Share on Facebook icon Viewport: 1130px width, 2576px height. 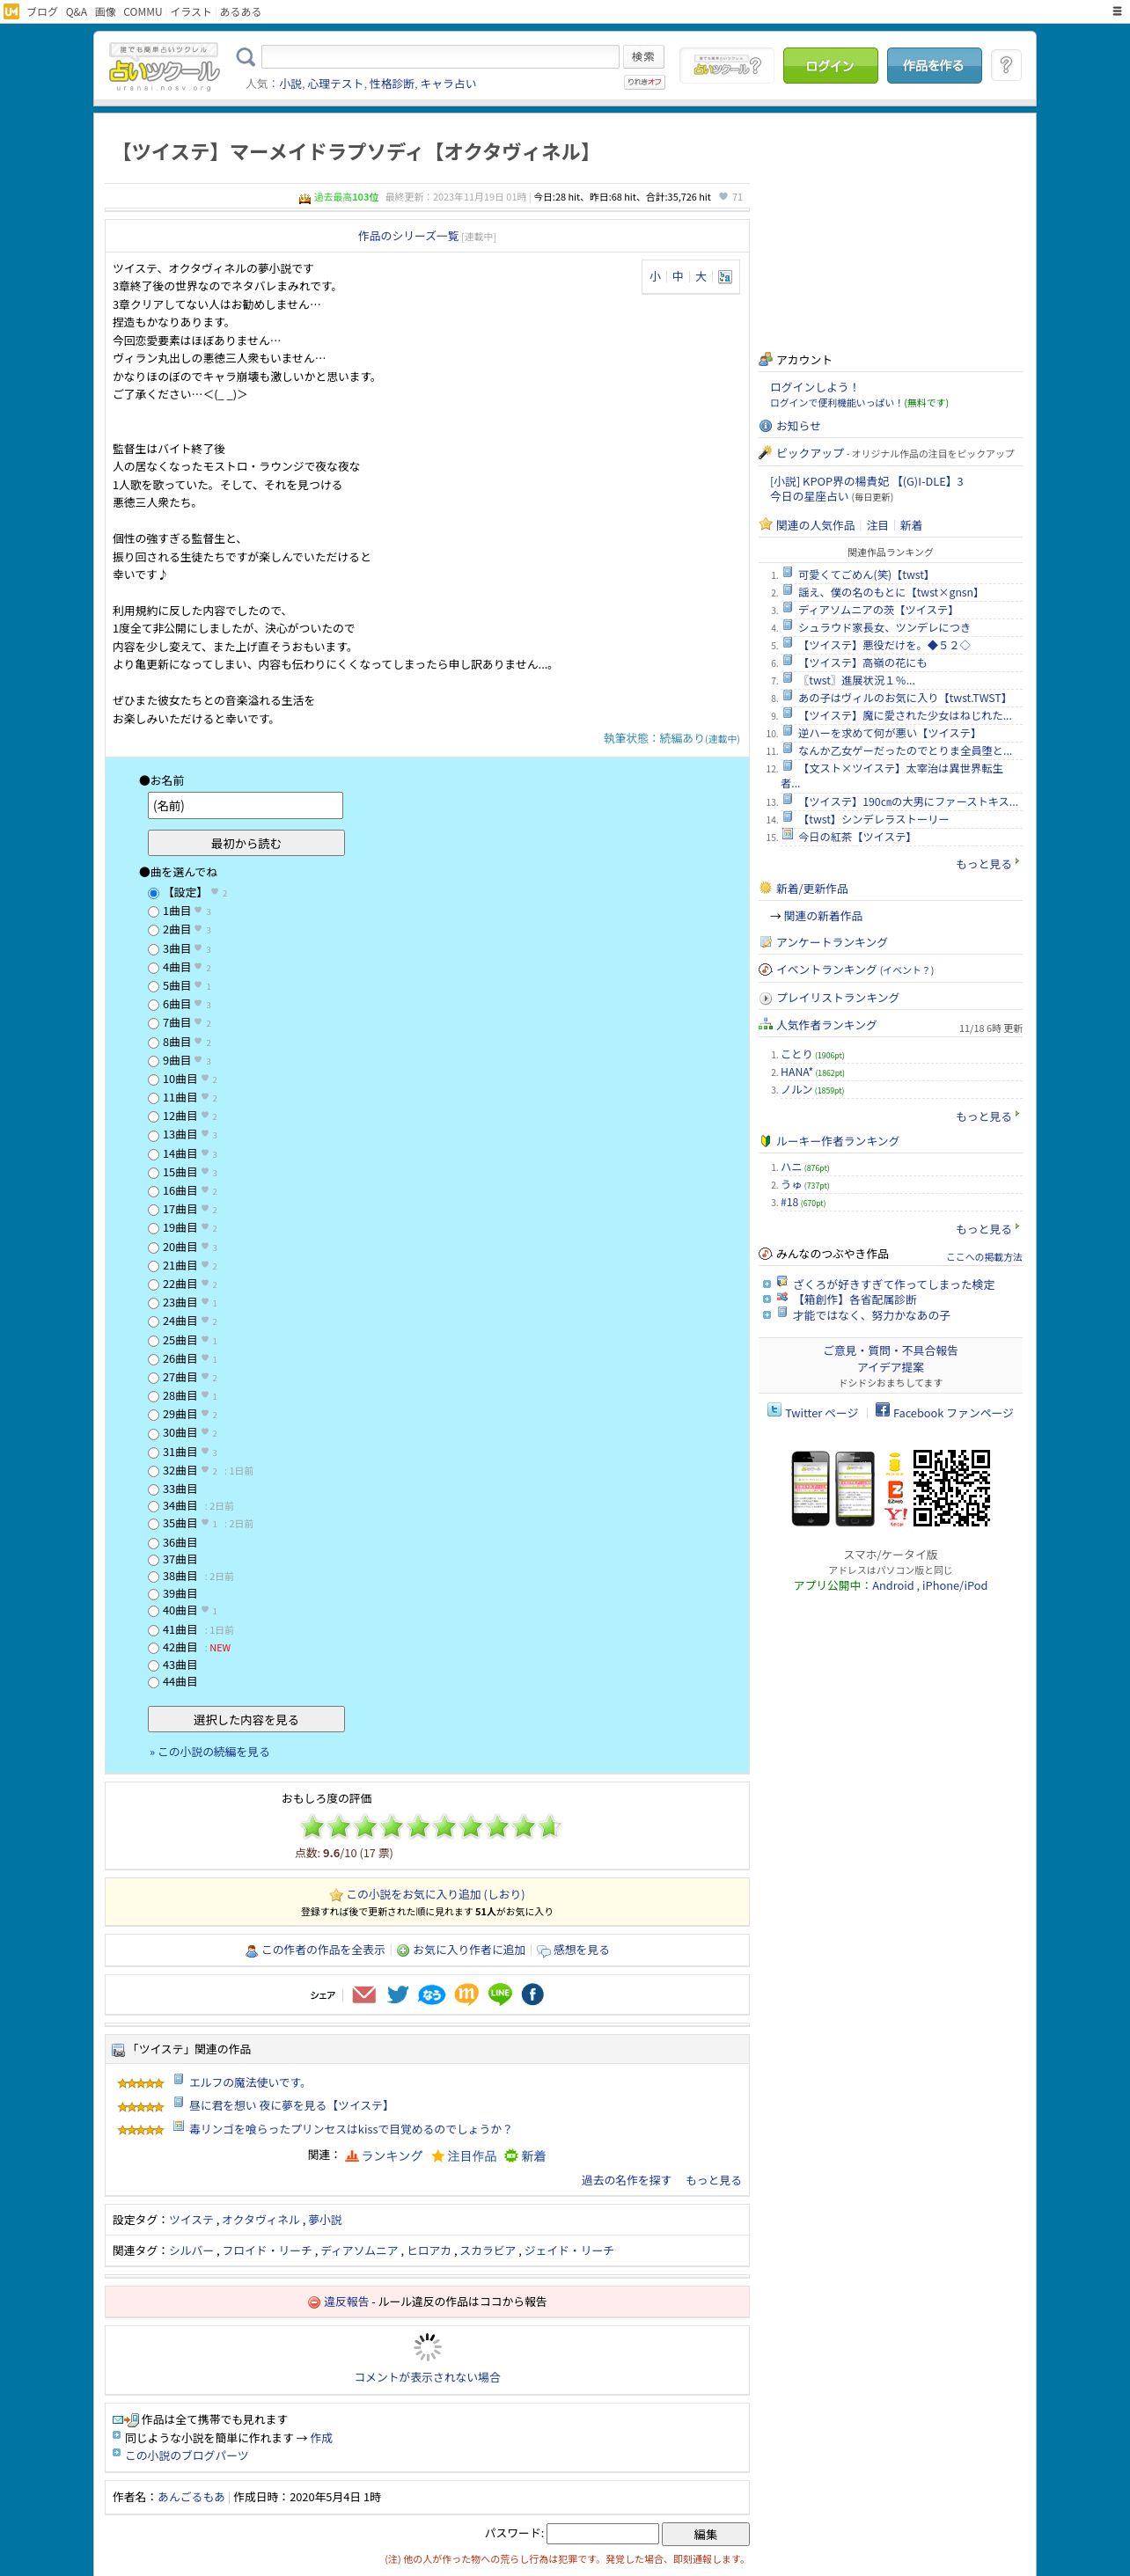pos(533,1994)
